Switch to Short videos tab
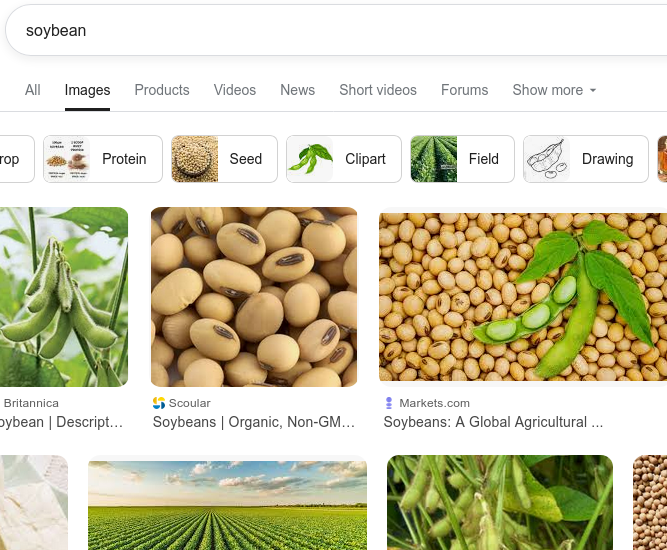 coord(378,90)
